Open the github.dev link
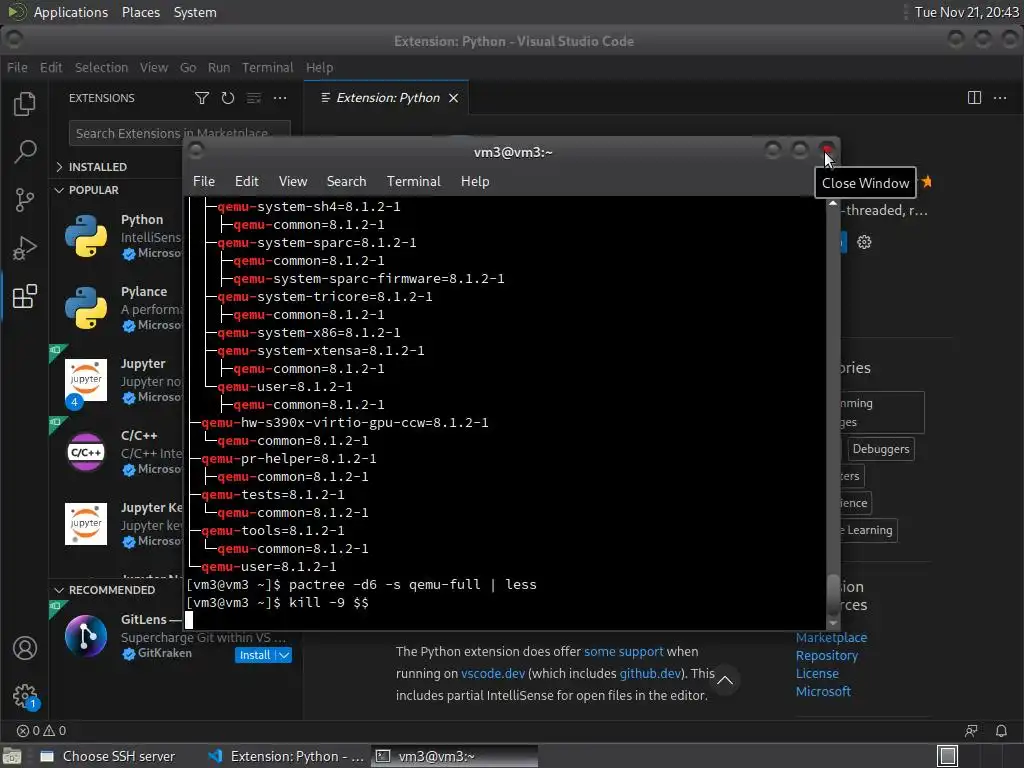This screenshot has height=768, width=1024. (650, 673)
